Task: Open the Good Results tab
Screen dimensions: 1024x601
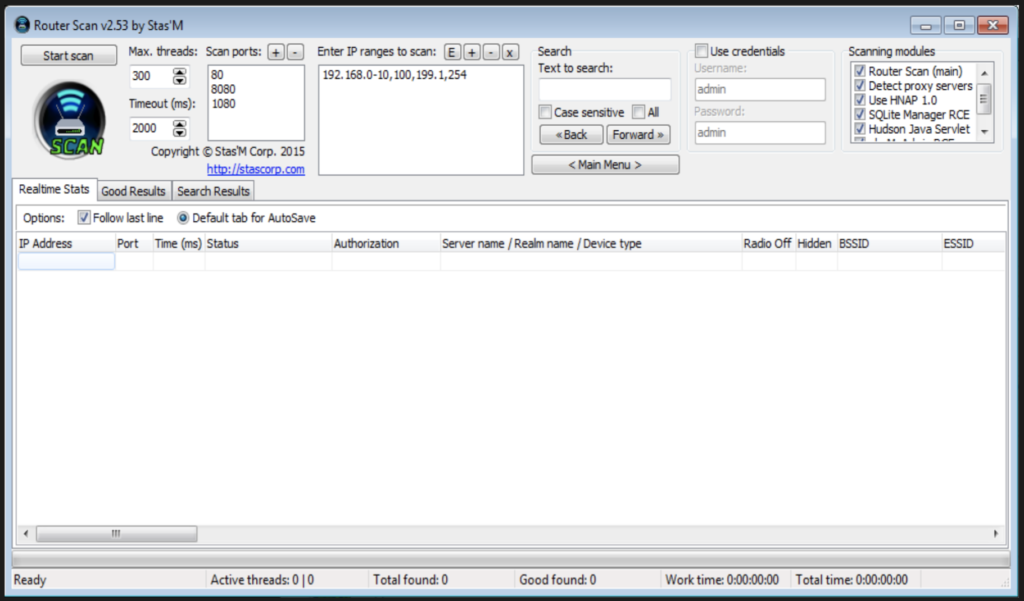Action: click(x=134, y=191)
